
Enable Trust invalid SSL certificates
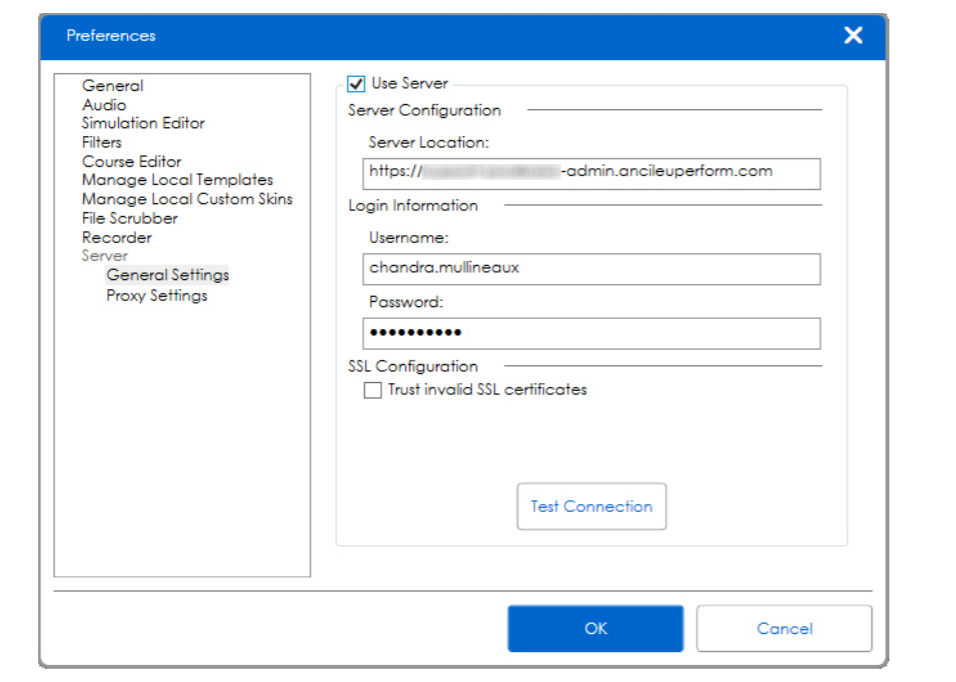pyautogui.click(x=373, y=390)
